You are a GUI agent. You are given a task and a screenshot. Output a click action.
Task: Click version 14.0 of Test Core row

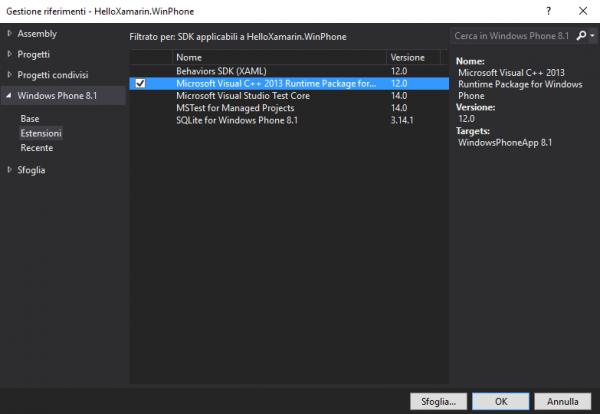[x=399, y=96]
